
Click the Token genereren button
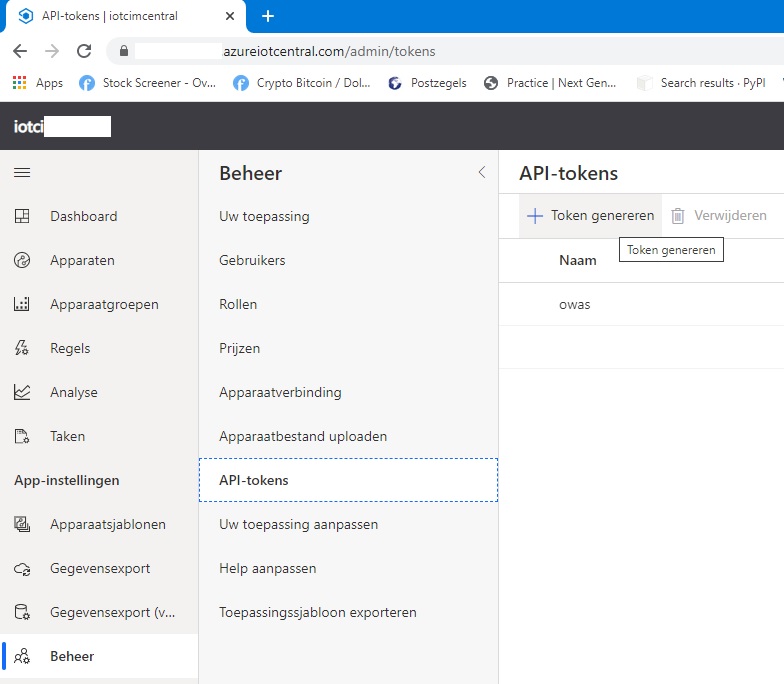click(x=591, y=215)
